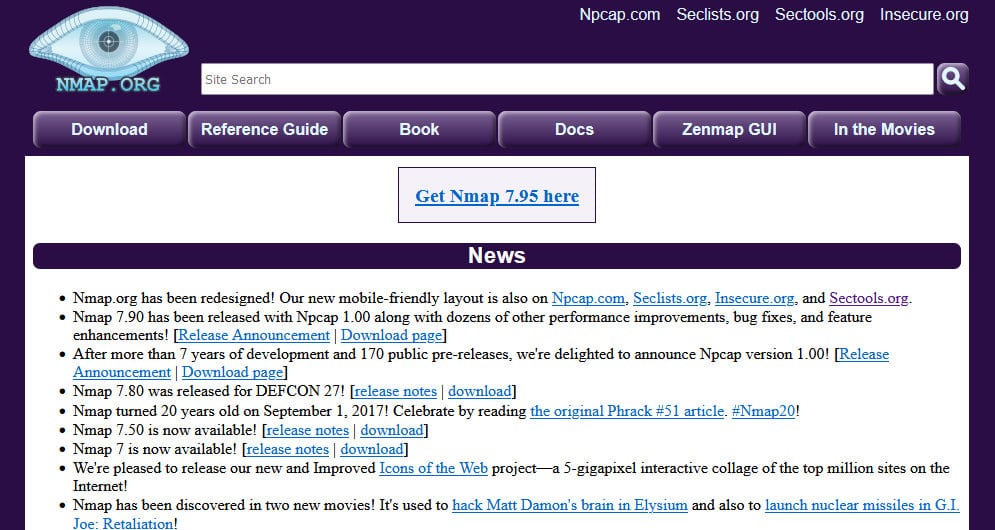Screen dimensions: 995x530
Task: Open Nmap 7.90 Download page link
Action: coord(392,335)
